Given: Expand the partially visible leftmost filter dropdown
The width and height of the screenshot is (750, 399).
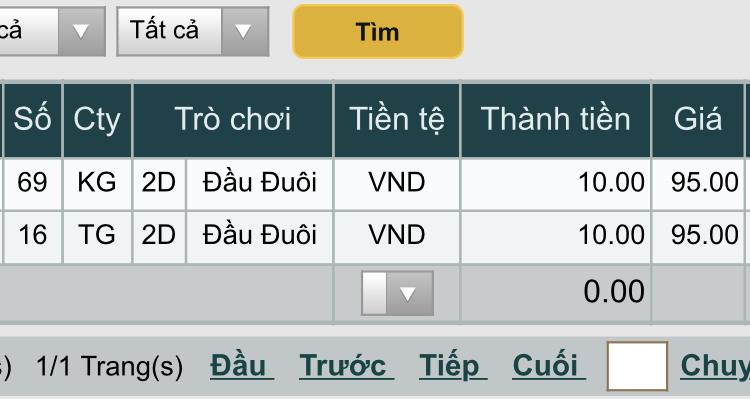Looking at the screenshot, I should [x=52, y=32].
